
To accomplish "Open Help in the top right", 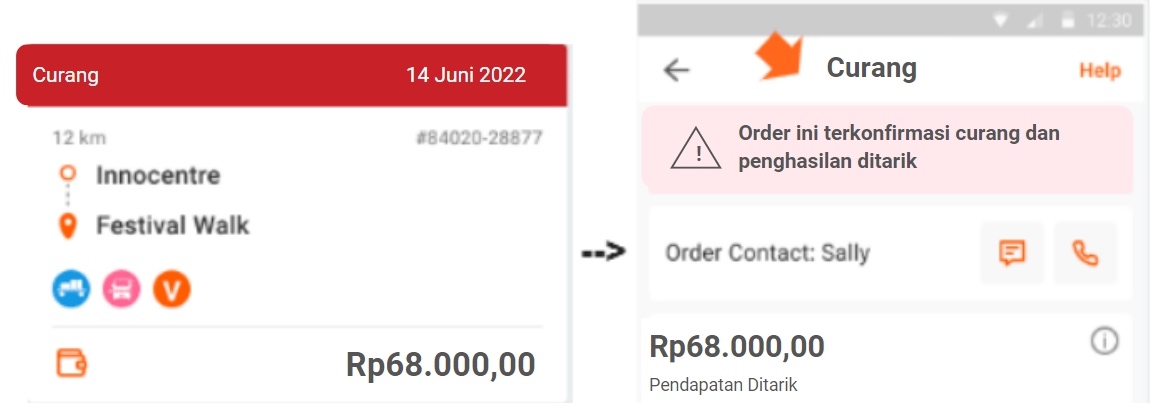I will point(1099,71).
